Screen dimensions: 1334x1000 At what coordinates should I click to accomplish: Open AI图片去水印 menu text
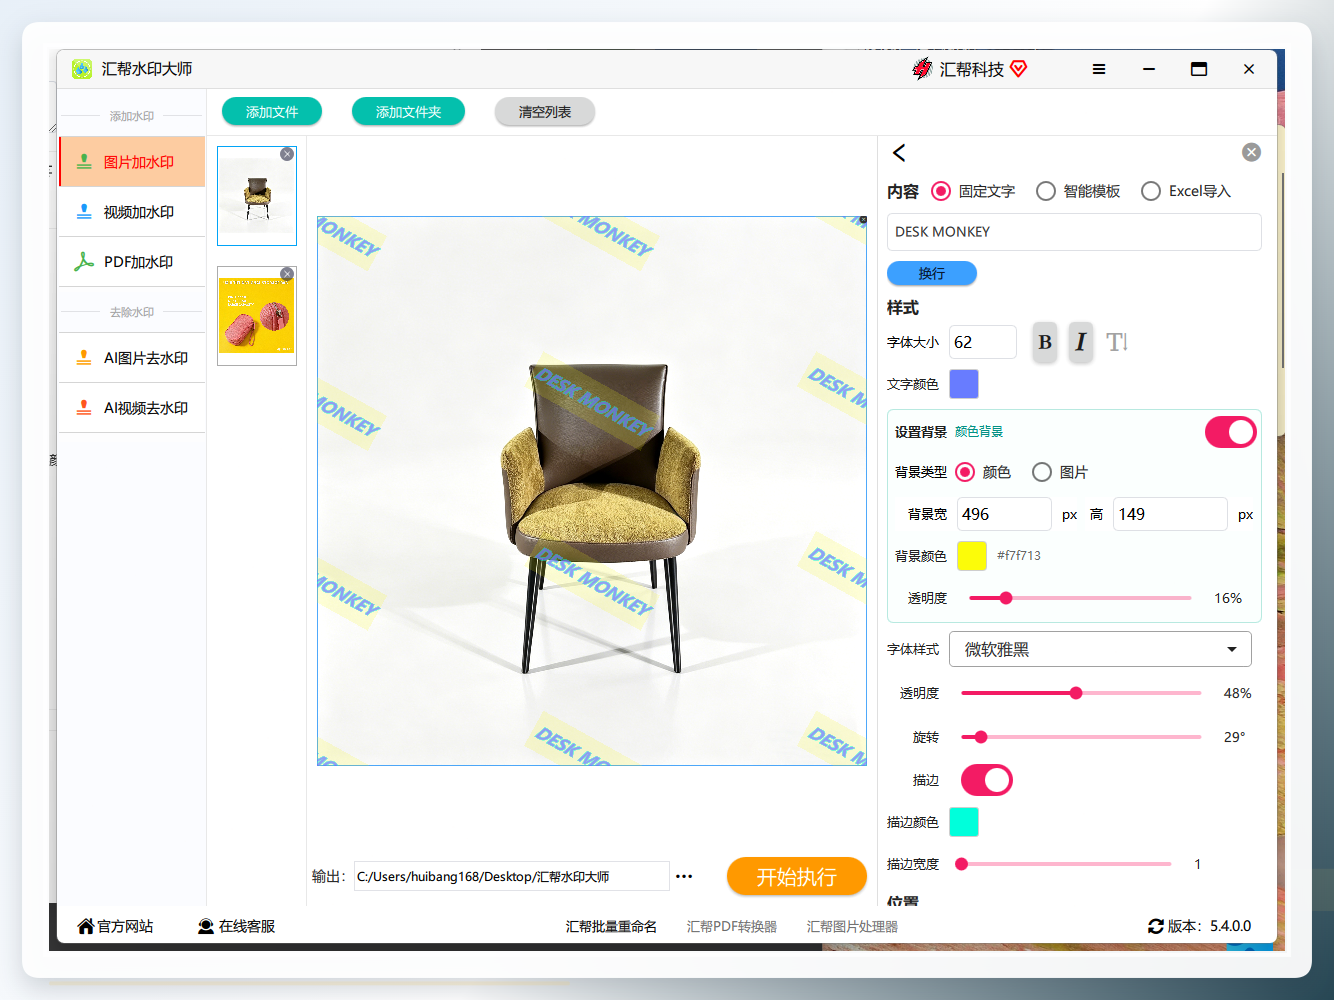(146, 358)
